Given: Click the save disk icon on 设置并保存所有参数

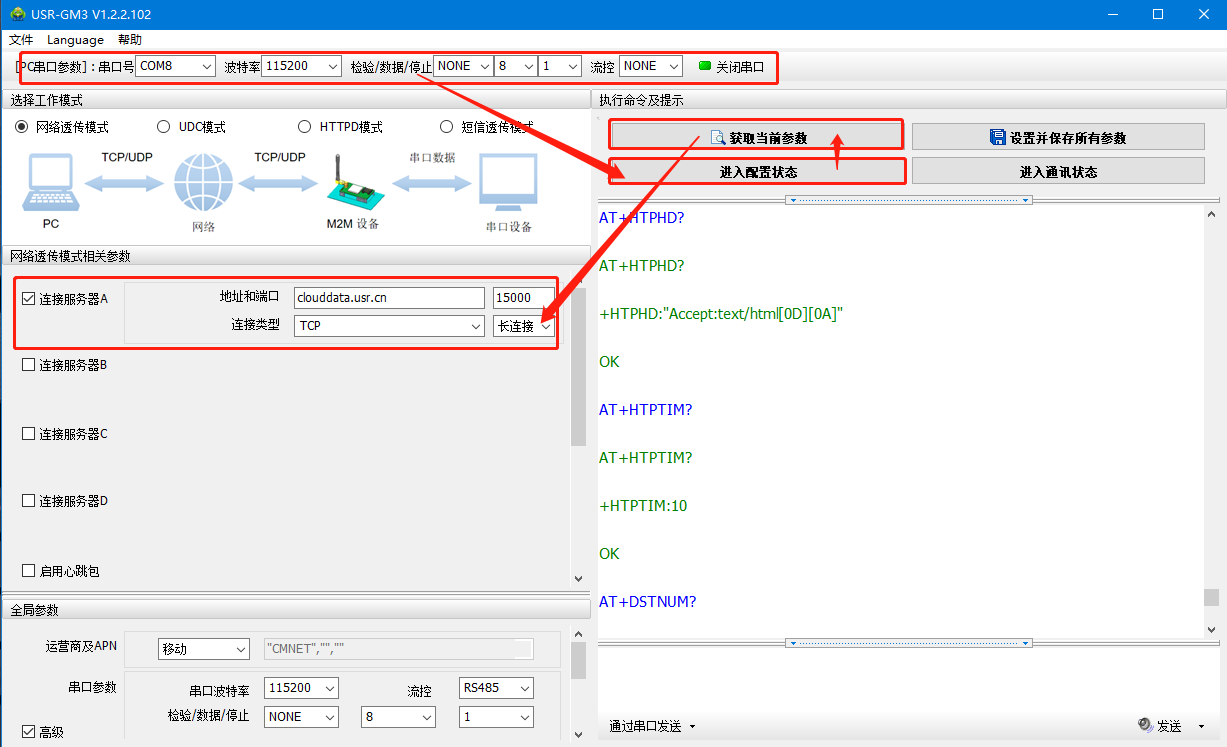Looking at the screenshot, I should (996, 137).
